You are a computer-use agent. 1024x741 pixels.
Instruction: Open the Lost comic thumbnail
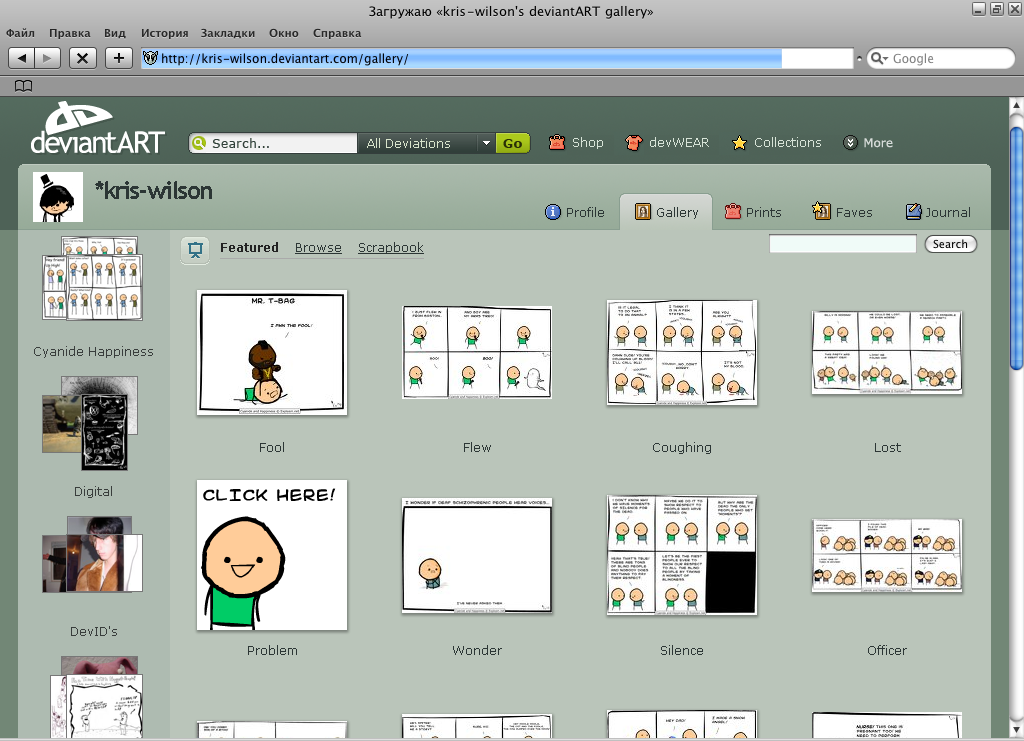coord(887,352)
